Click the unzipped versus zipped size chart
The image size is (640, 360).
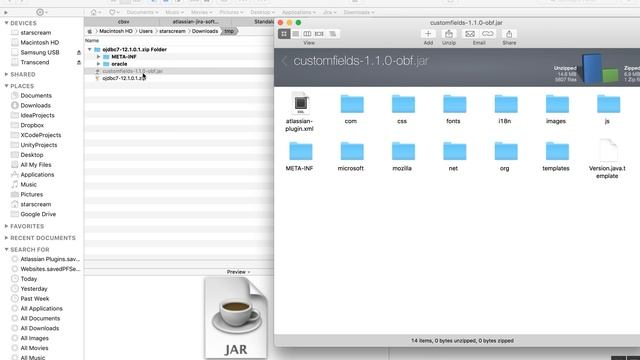click(600, 69)
